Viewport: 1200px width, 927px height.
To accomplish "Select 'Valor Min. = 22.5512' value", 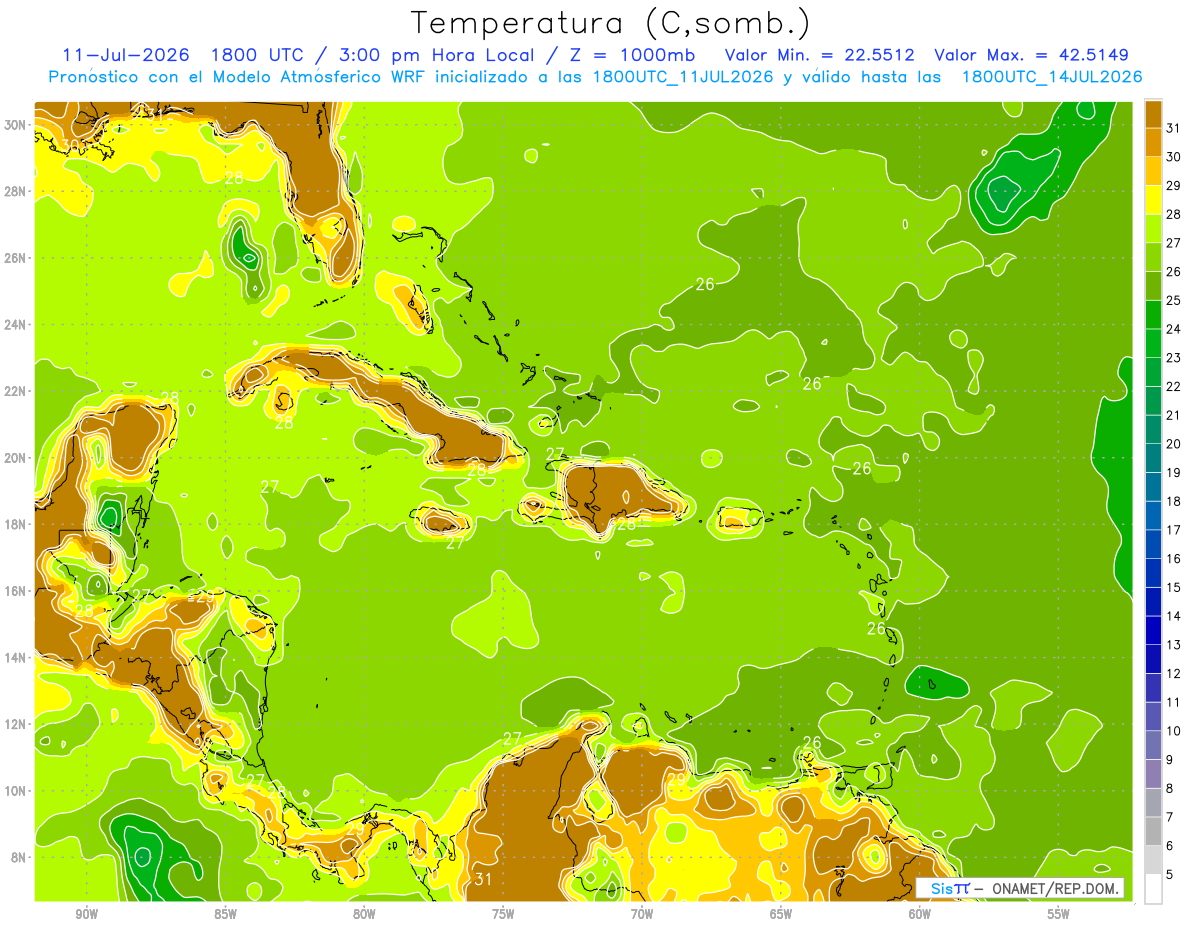I will [819, 55].
